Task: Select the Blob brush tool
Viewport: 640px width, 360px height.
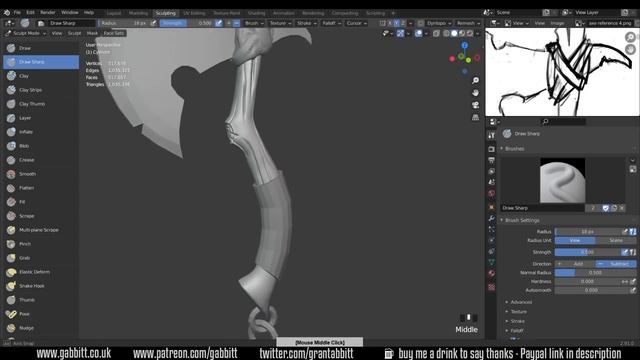Action: (x=41, y=146)
